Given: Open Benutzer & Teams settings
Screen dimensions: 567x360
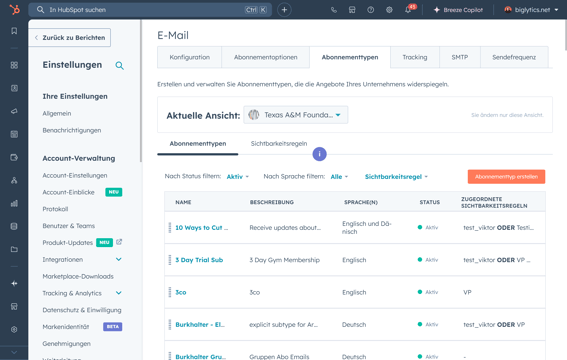Looking at the screenshot, I should click(x=68, y=226).
